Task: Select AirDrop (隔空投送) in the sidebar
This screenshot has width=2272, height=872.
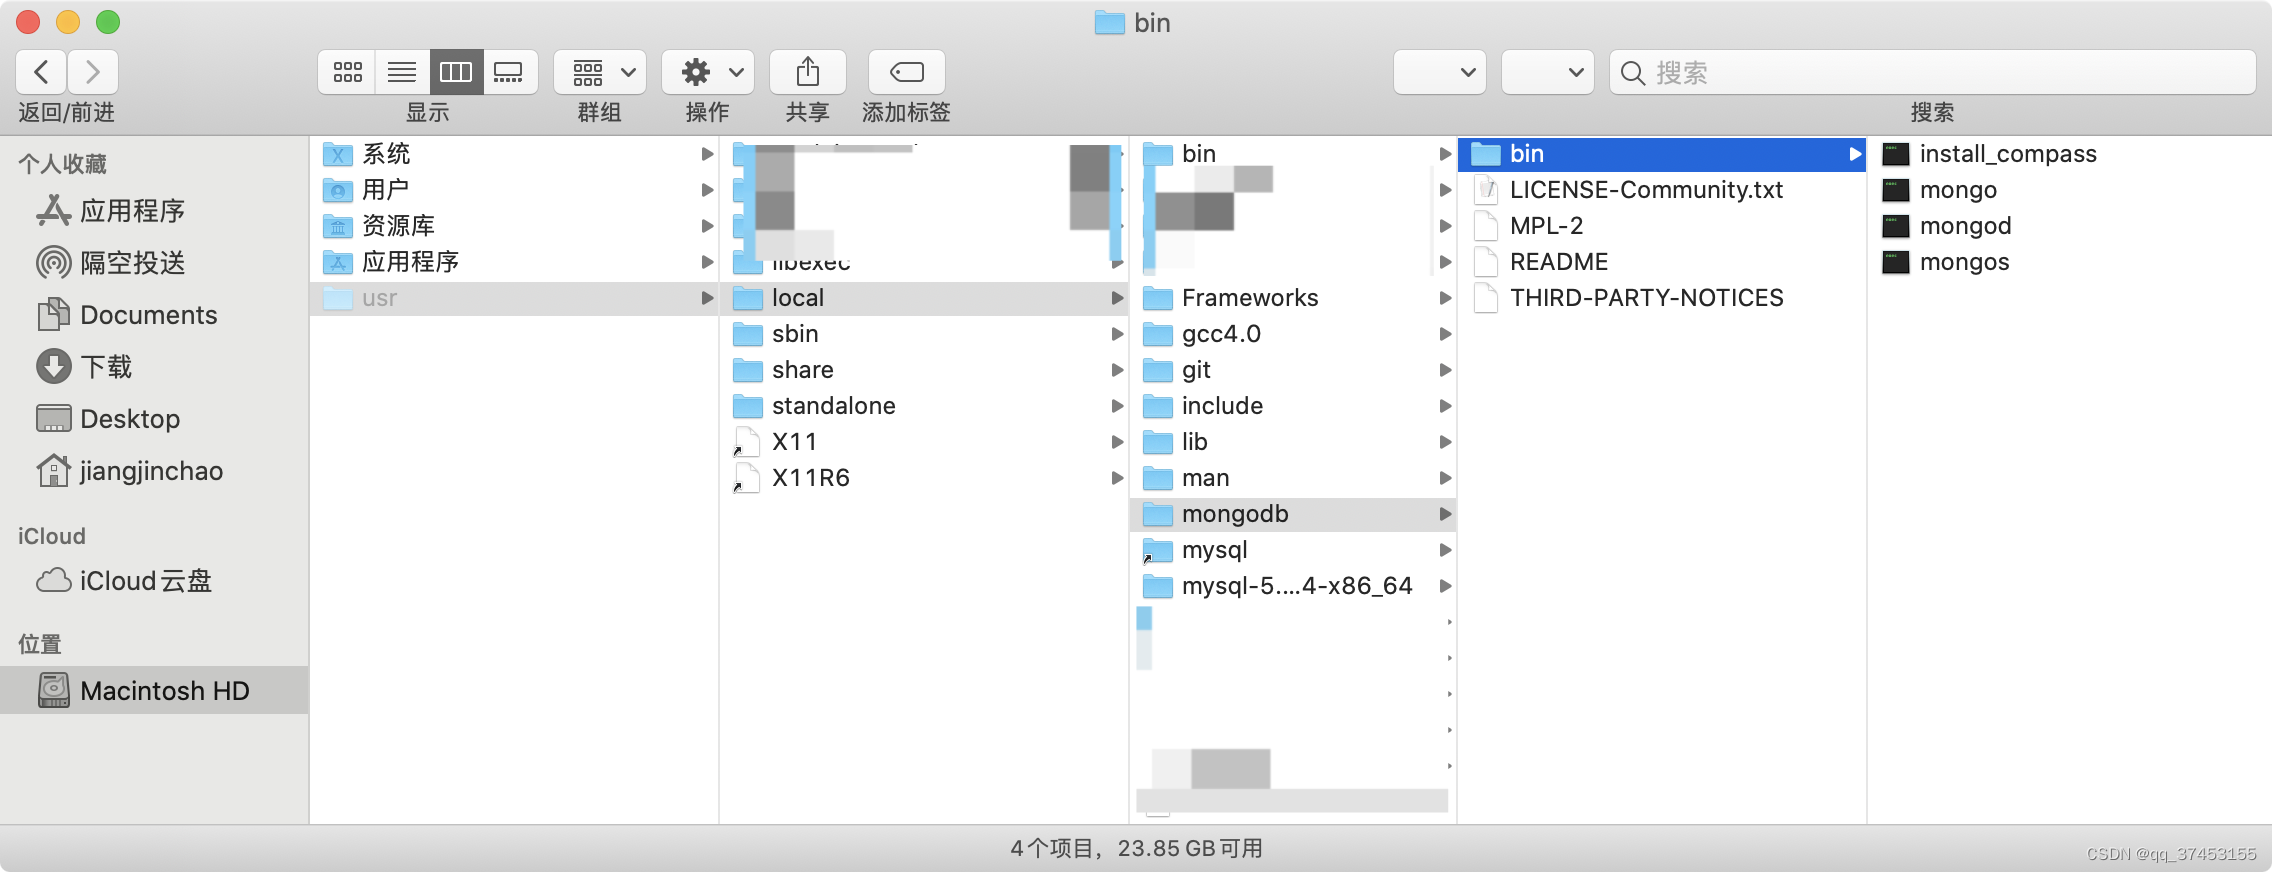Action: pyautogui.click(x=154, y=263)
